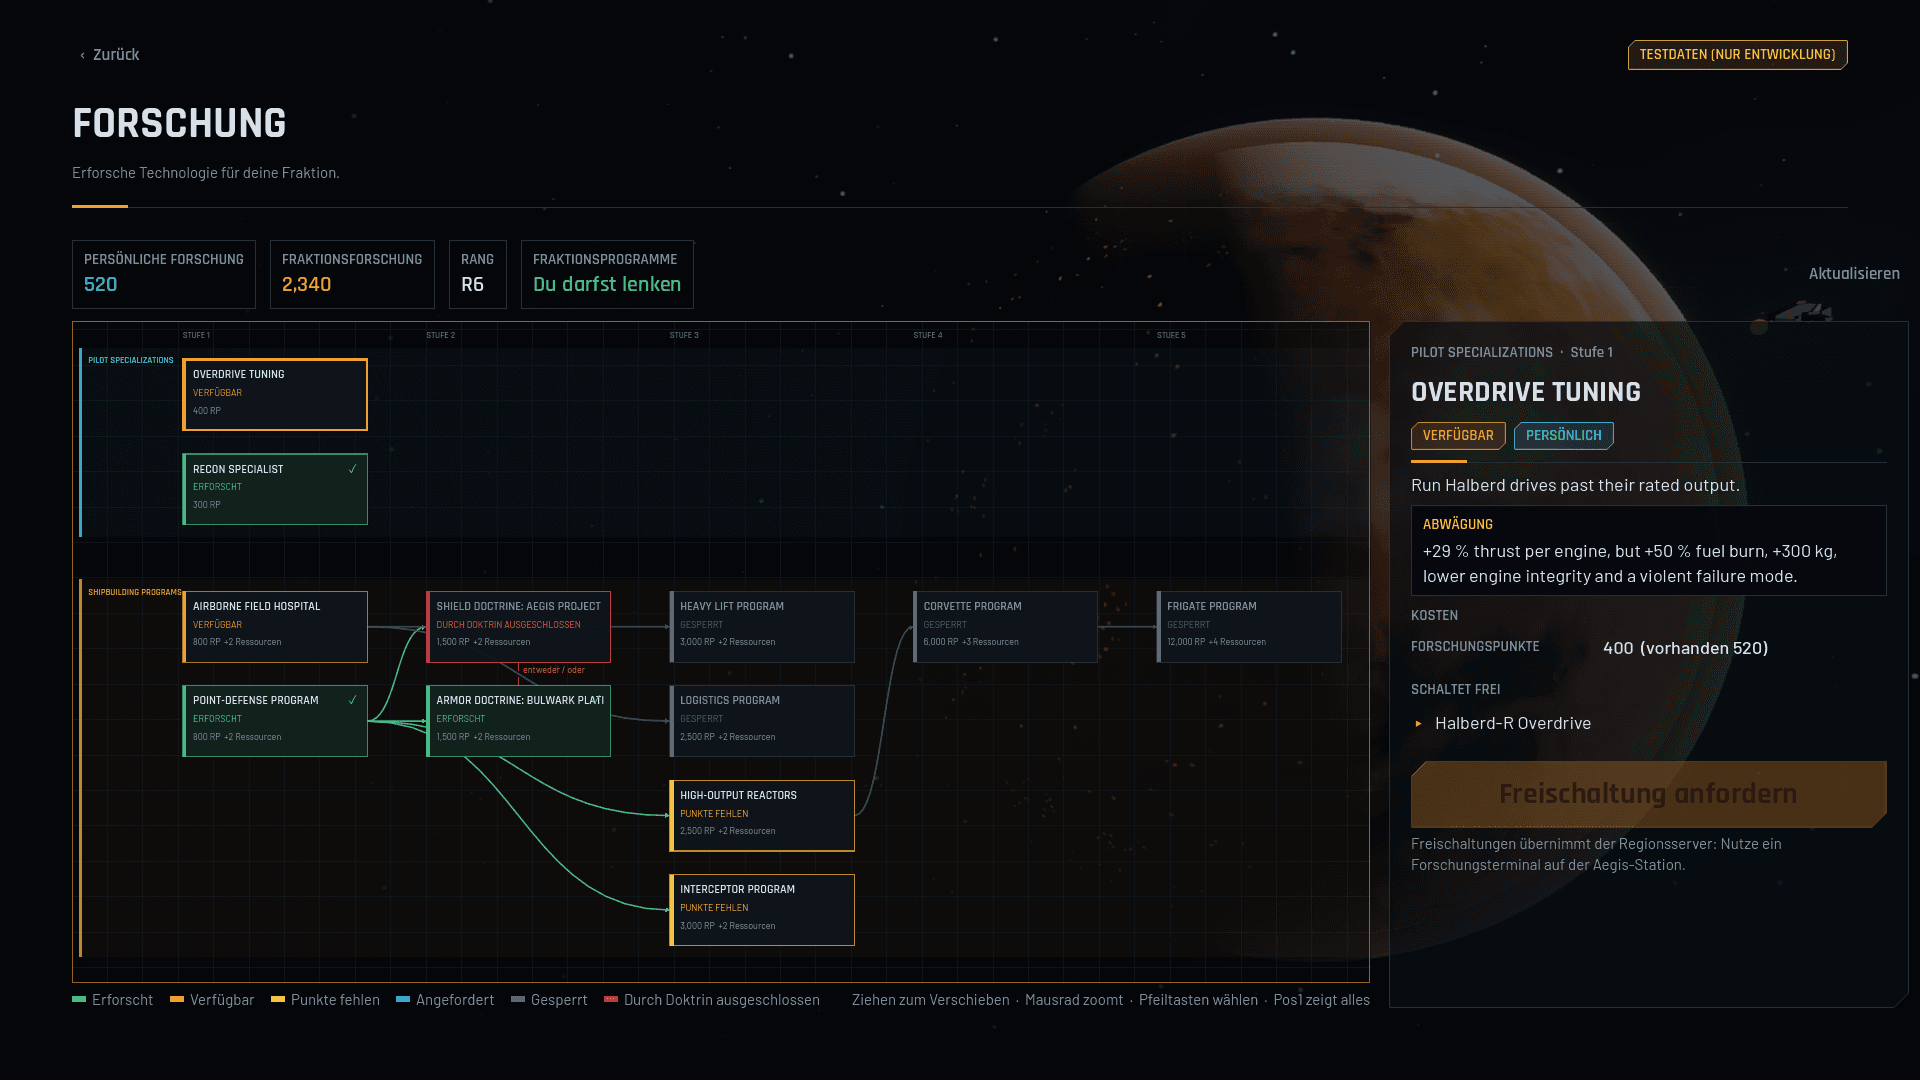Click the red Durch Doktrin ausgeschlossen swatch
Screen dimensions: 1920x1080
coord(611,999)
